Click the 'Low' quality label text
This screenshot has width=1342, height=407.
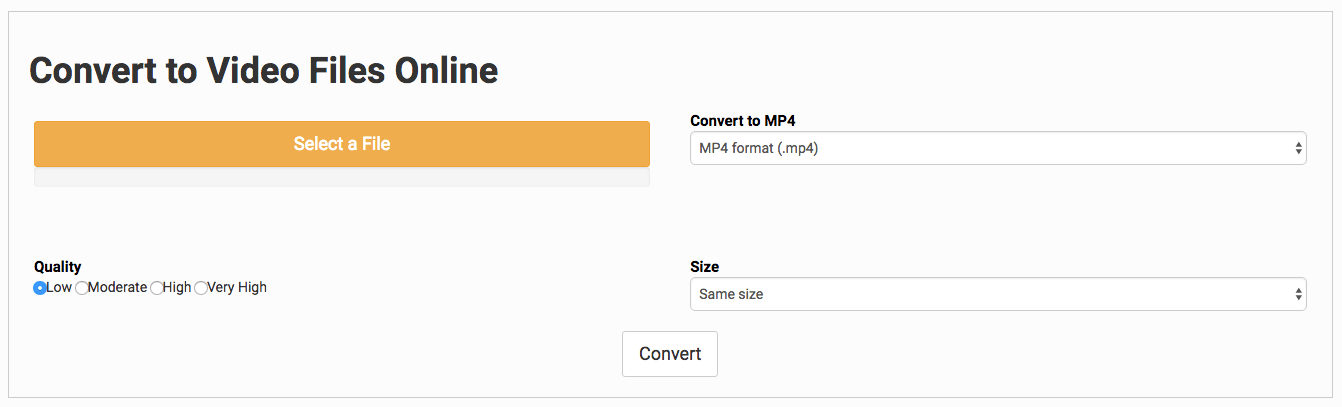click(x=59, y=288)
